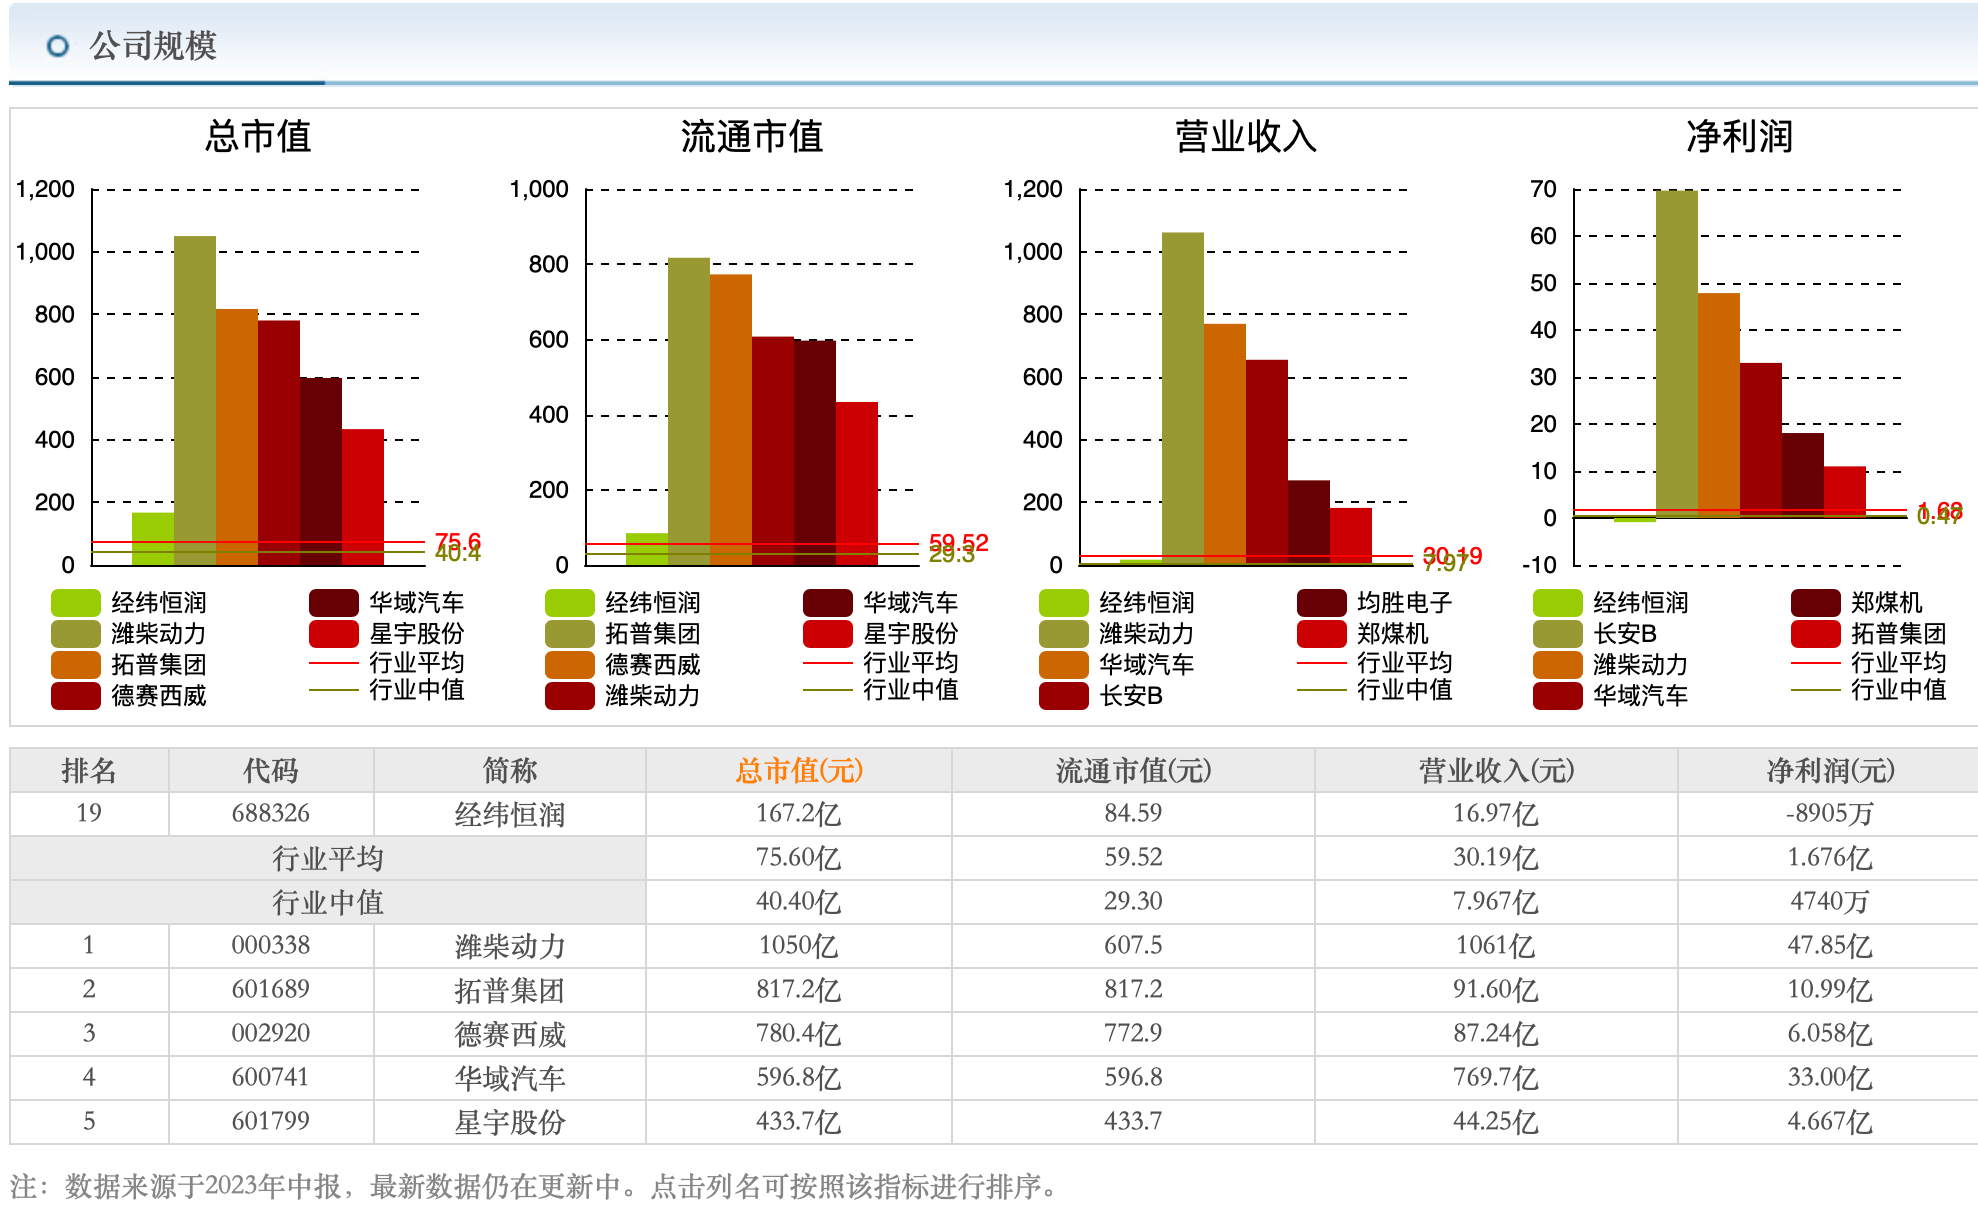Screen dimensions: 1978x1214
Task: Click 行业中值 legend entry in 流通市值 chart
Action: click(x=881, y=690)
